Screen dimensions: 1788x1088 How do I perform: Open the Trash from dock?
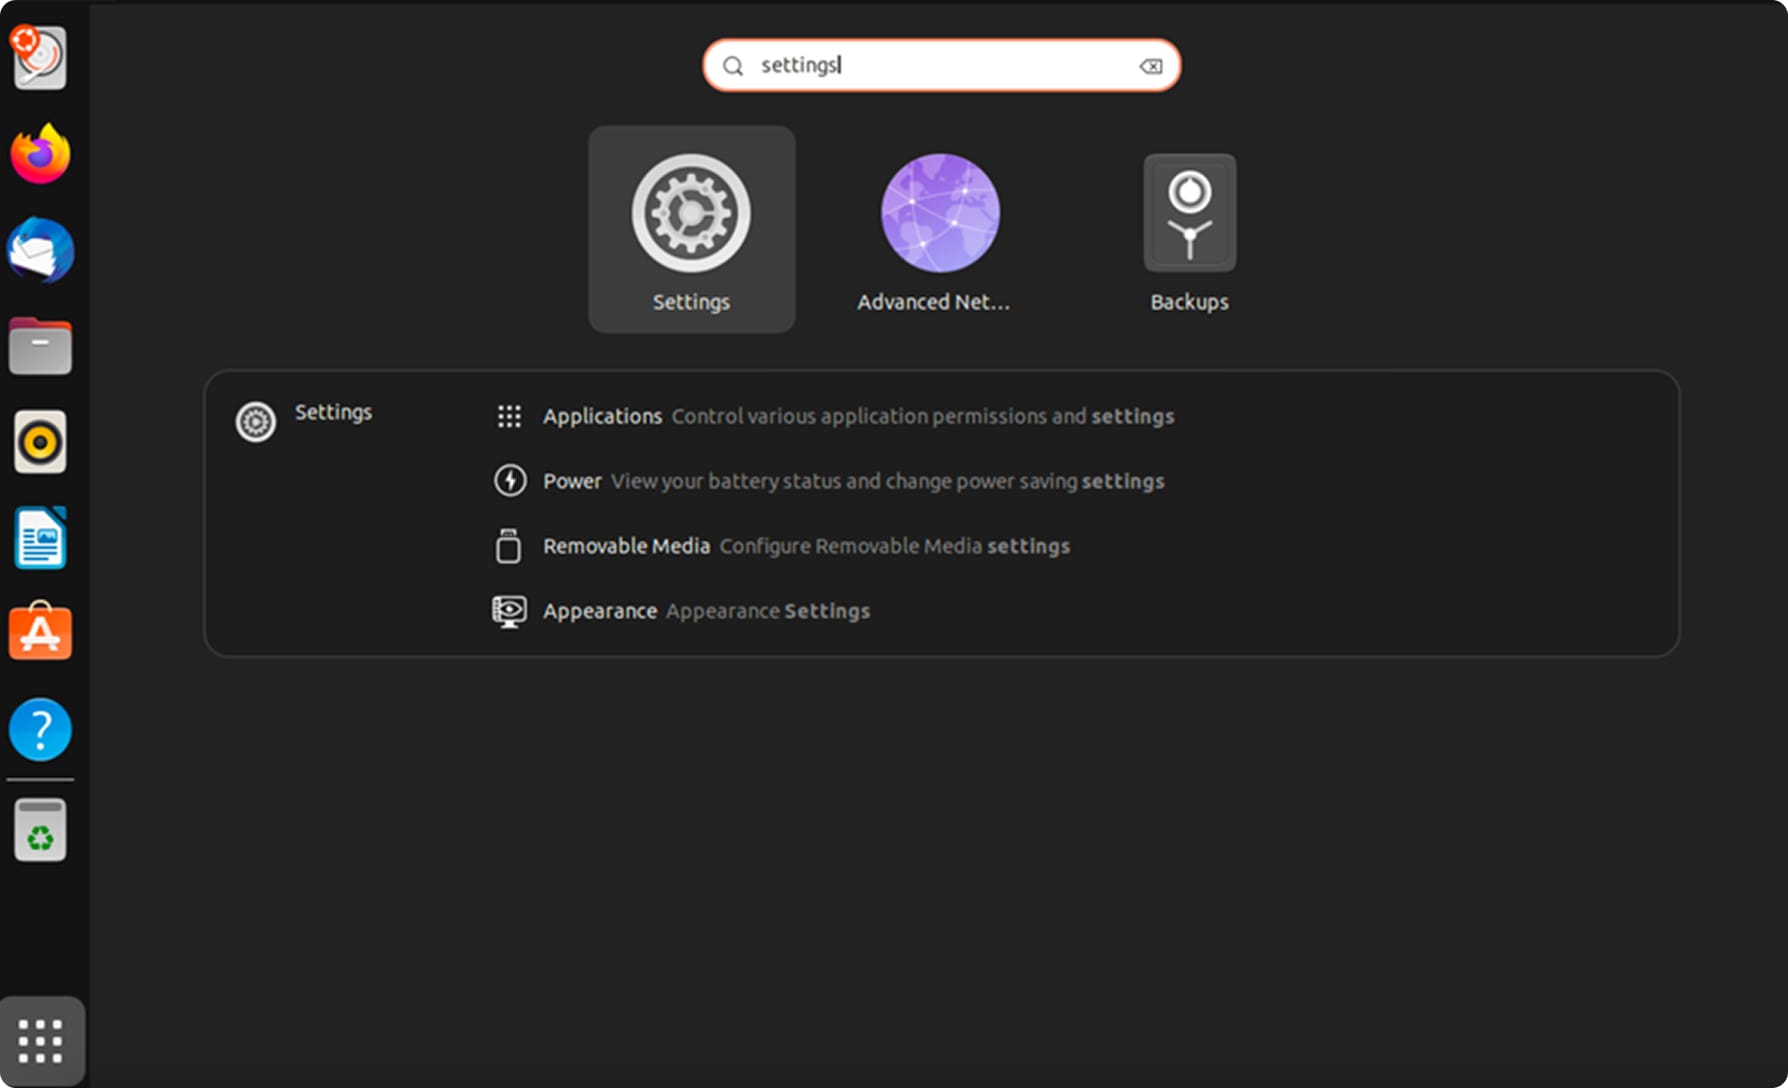(x=40, y=829)
